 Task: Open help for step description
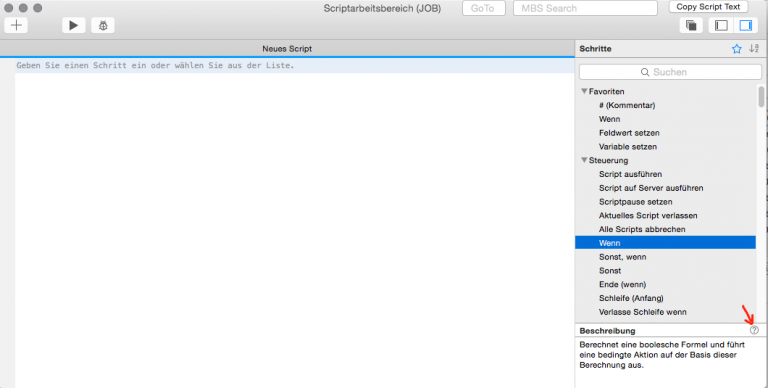coord(754,330)
